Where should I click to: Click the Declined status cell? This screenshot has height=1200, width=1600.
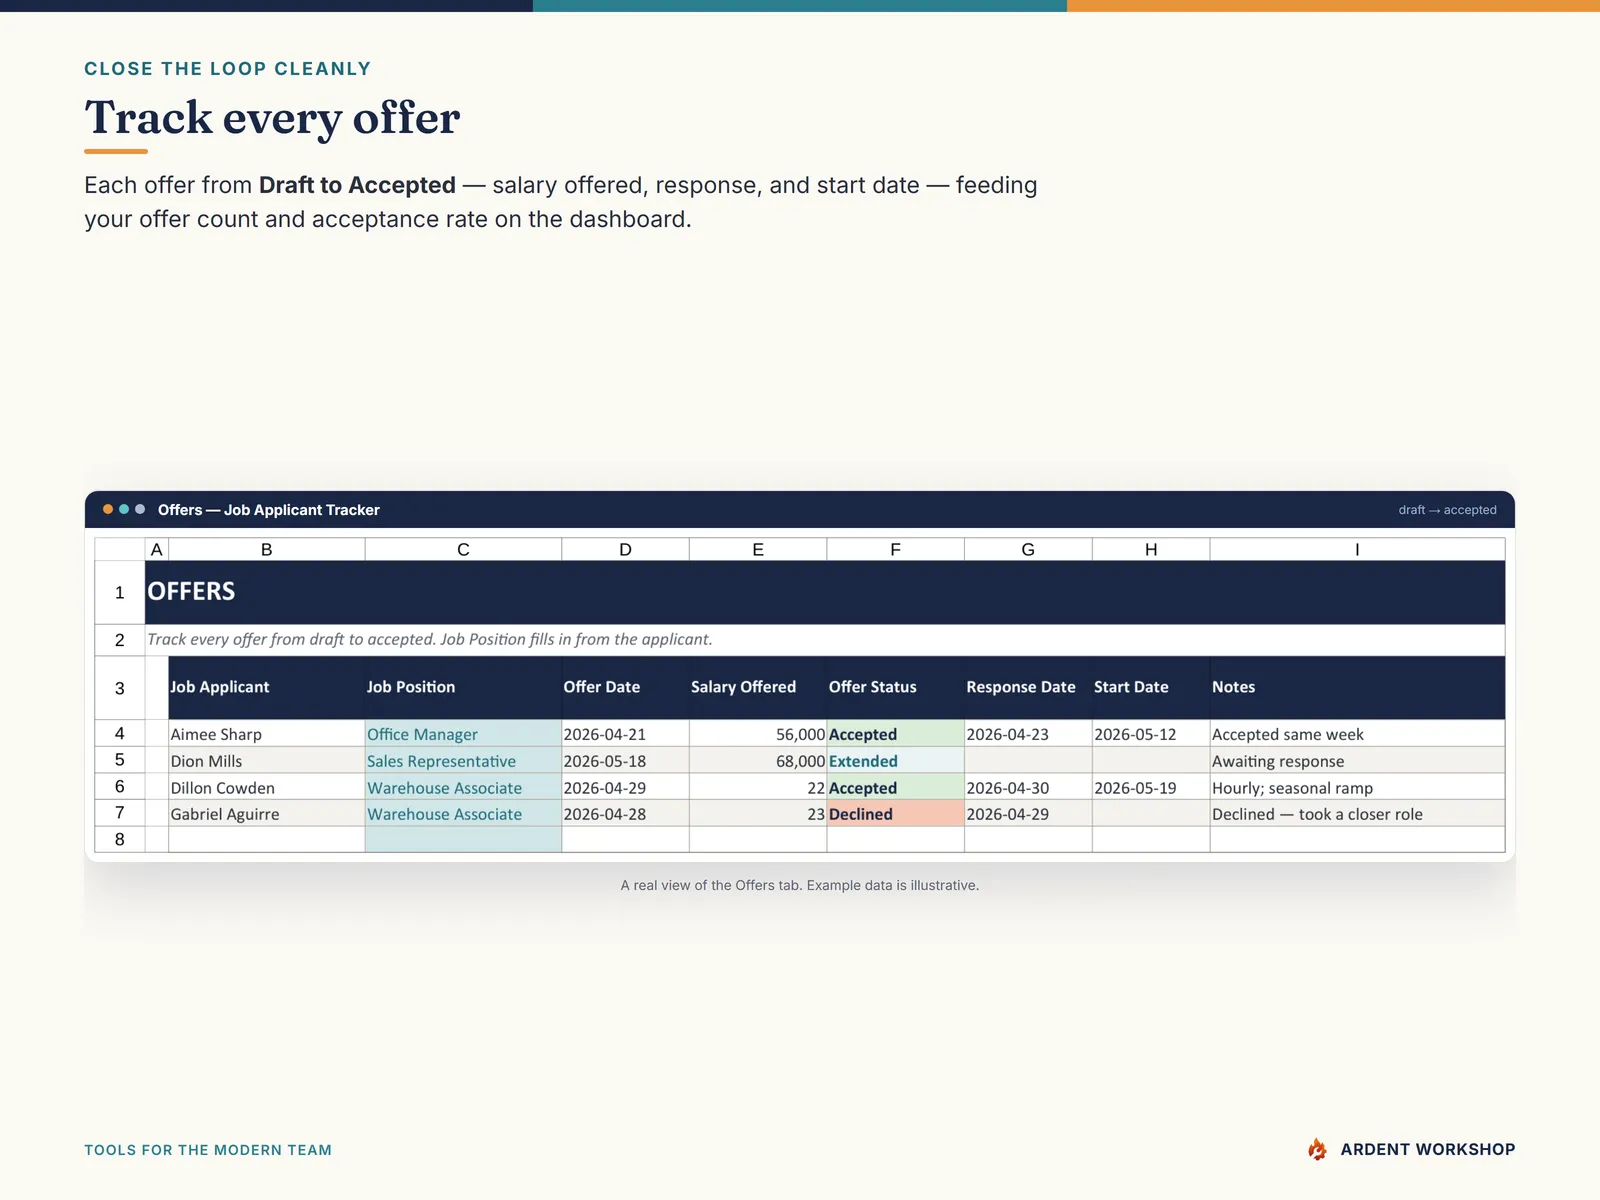(x=896, y=813)
